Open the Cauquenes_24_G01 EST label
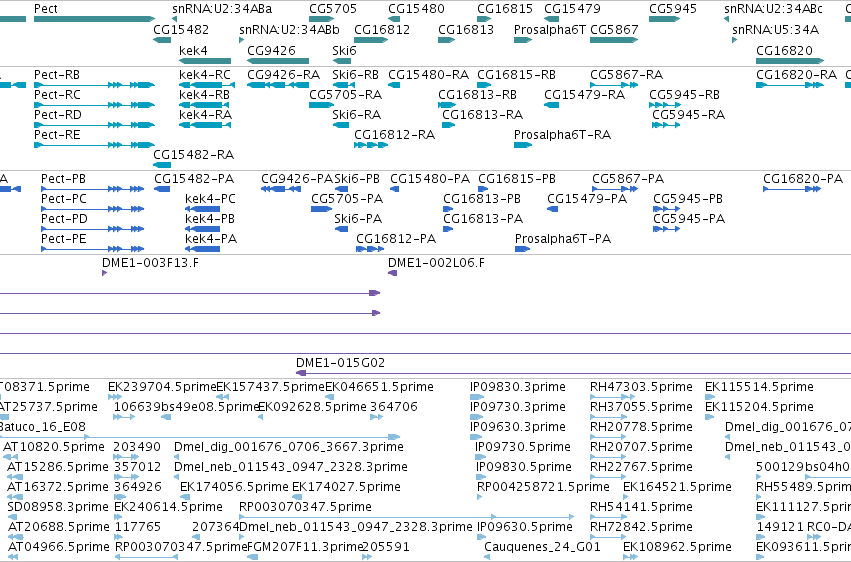Viewport: 851px width, 562px height. pos(542,547)
